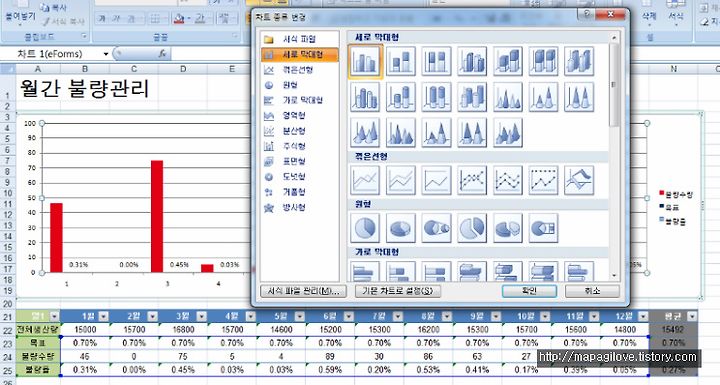Choose the stacked cone chart type

pos(543,97)
